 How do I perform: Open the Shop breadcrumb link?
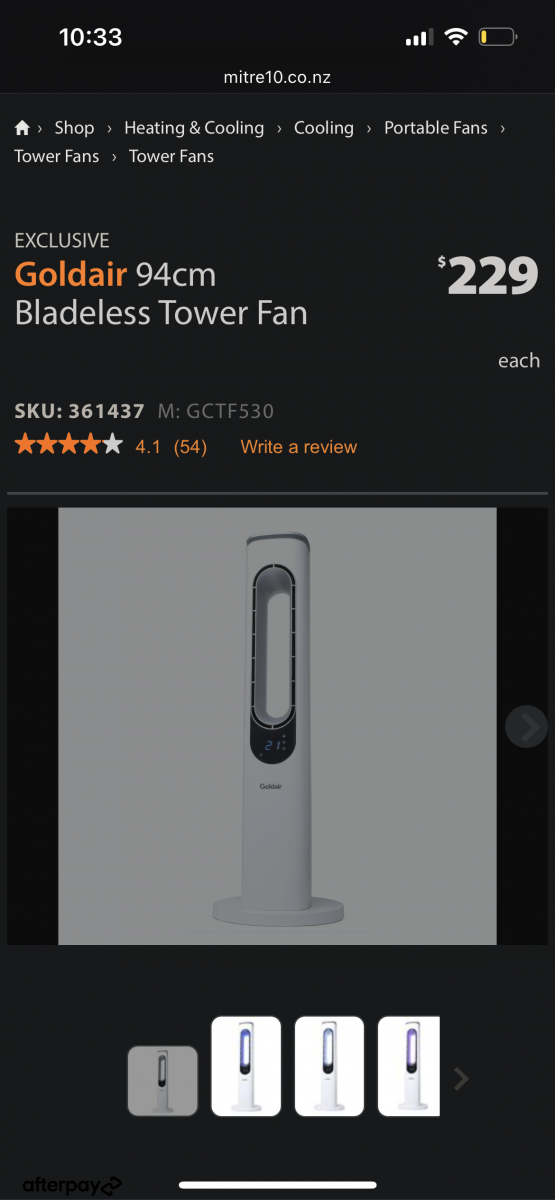[x=74, y=128]
